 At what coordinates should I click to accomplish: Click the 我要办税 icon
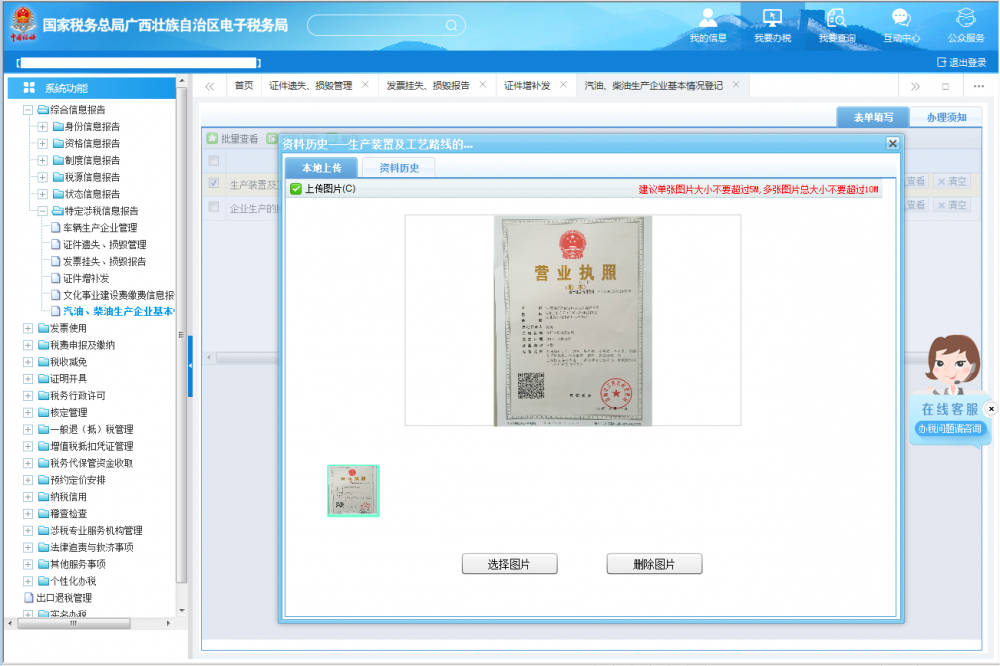(772, 19)
